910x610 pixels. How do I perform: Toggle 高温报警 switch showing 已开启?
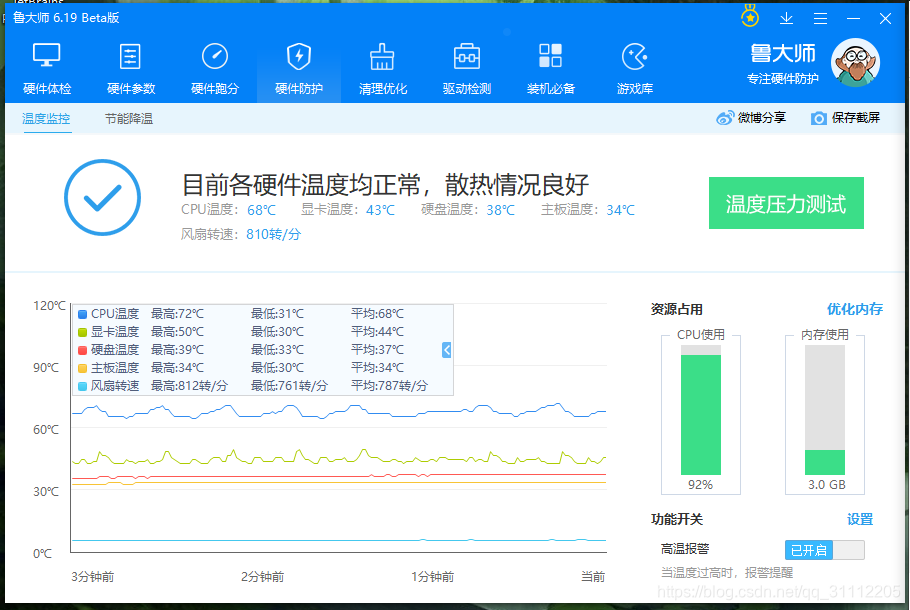[824, 550]
